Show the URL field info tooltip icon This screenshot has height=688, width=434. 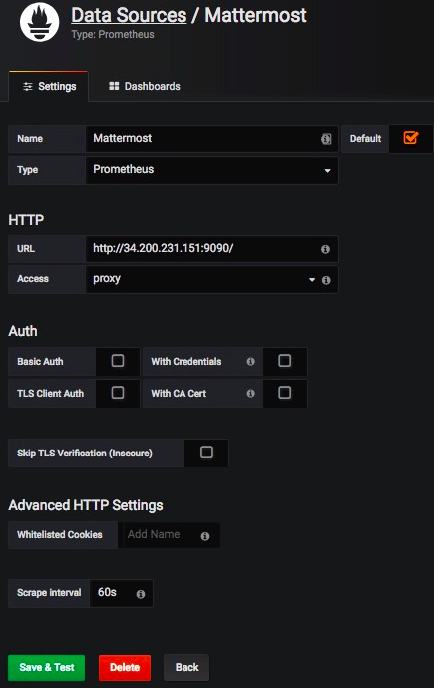pyautogui.click(x=325, y=249)
